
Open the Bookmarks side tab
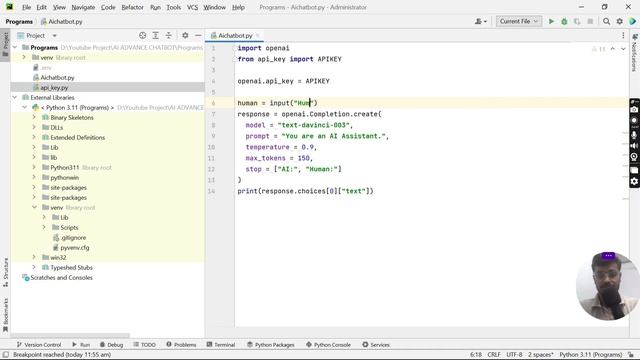(5, 315)
